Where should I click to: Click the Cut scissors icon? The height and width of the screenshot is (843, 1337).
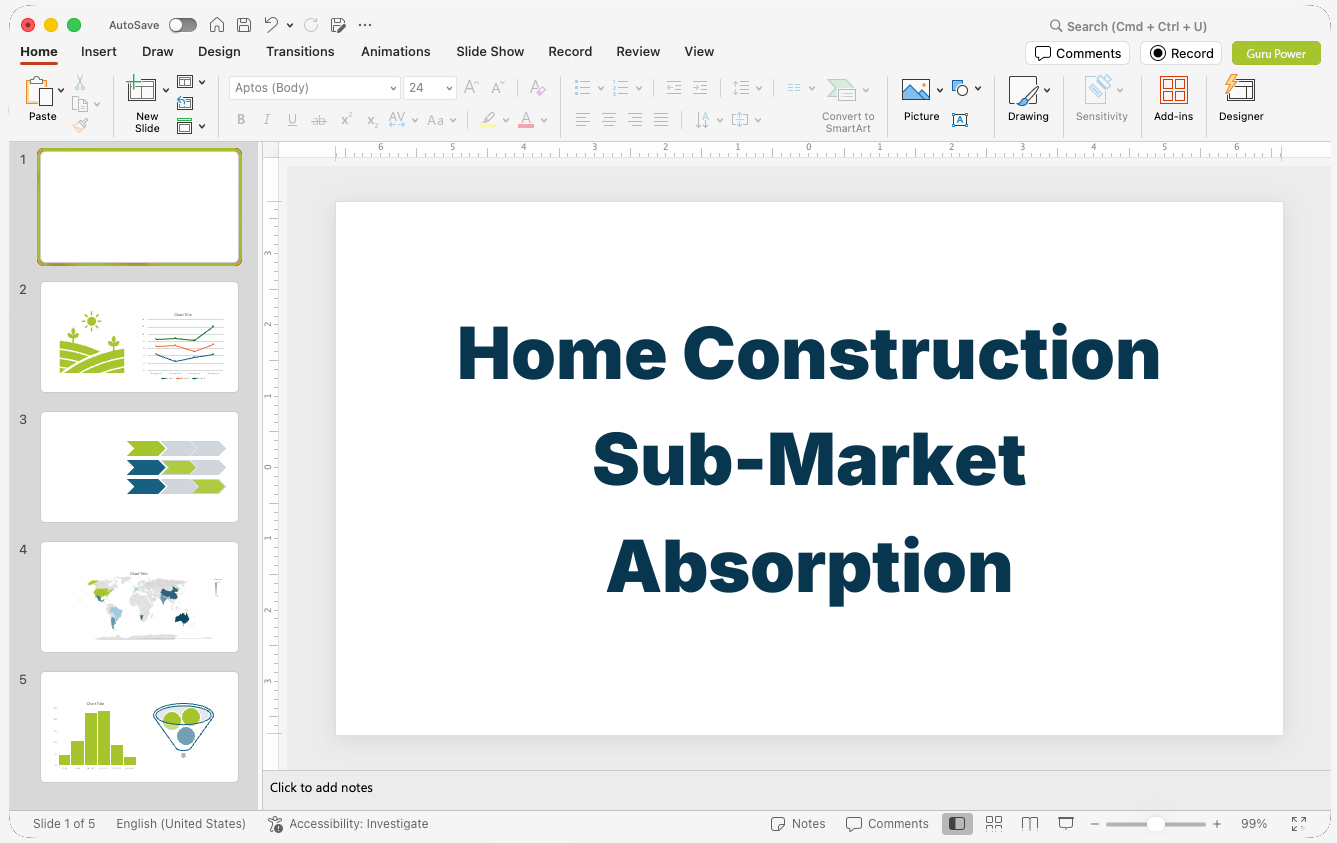pos(80,83)
